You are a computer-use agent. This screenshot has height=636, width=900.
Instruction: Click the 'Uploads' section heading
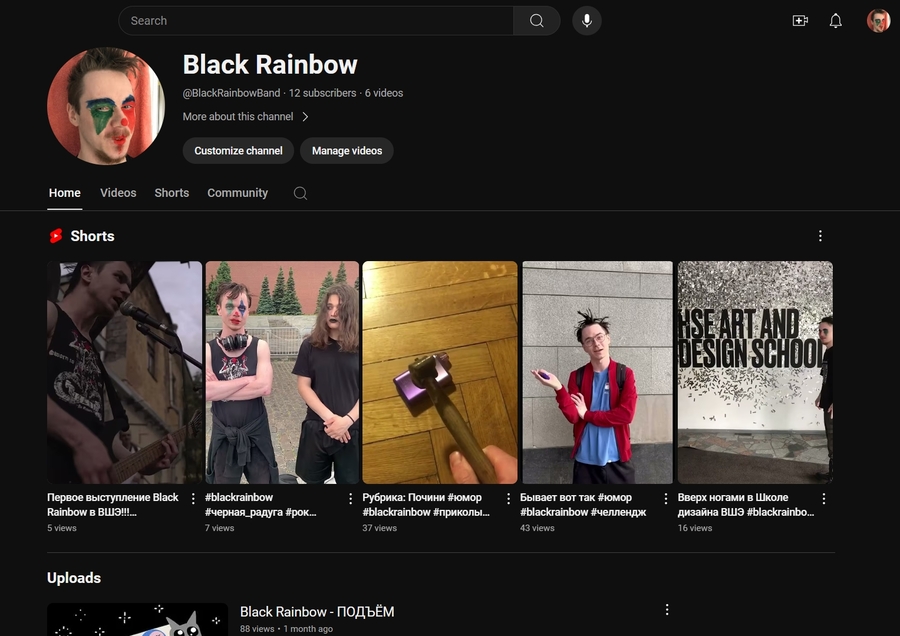[74, 578]
